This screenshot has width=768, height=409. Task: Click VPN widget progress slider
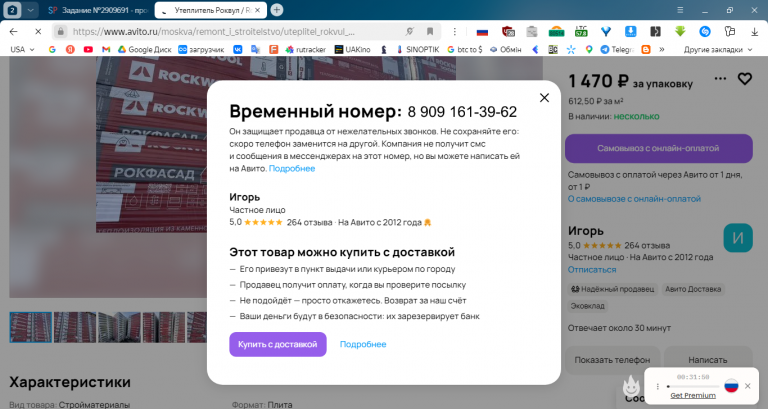[693, 386]
